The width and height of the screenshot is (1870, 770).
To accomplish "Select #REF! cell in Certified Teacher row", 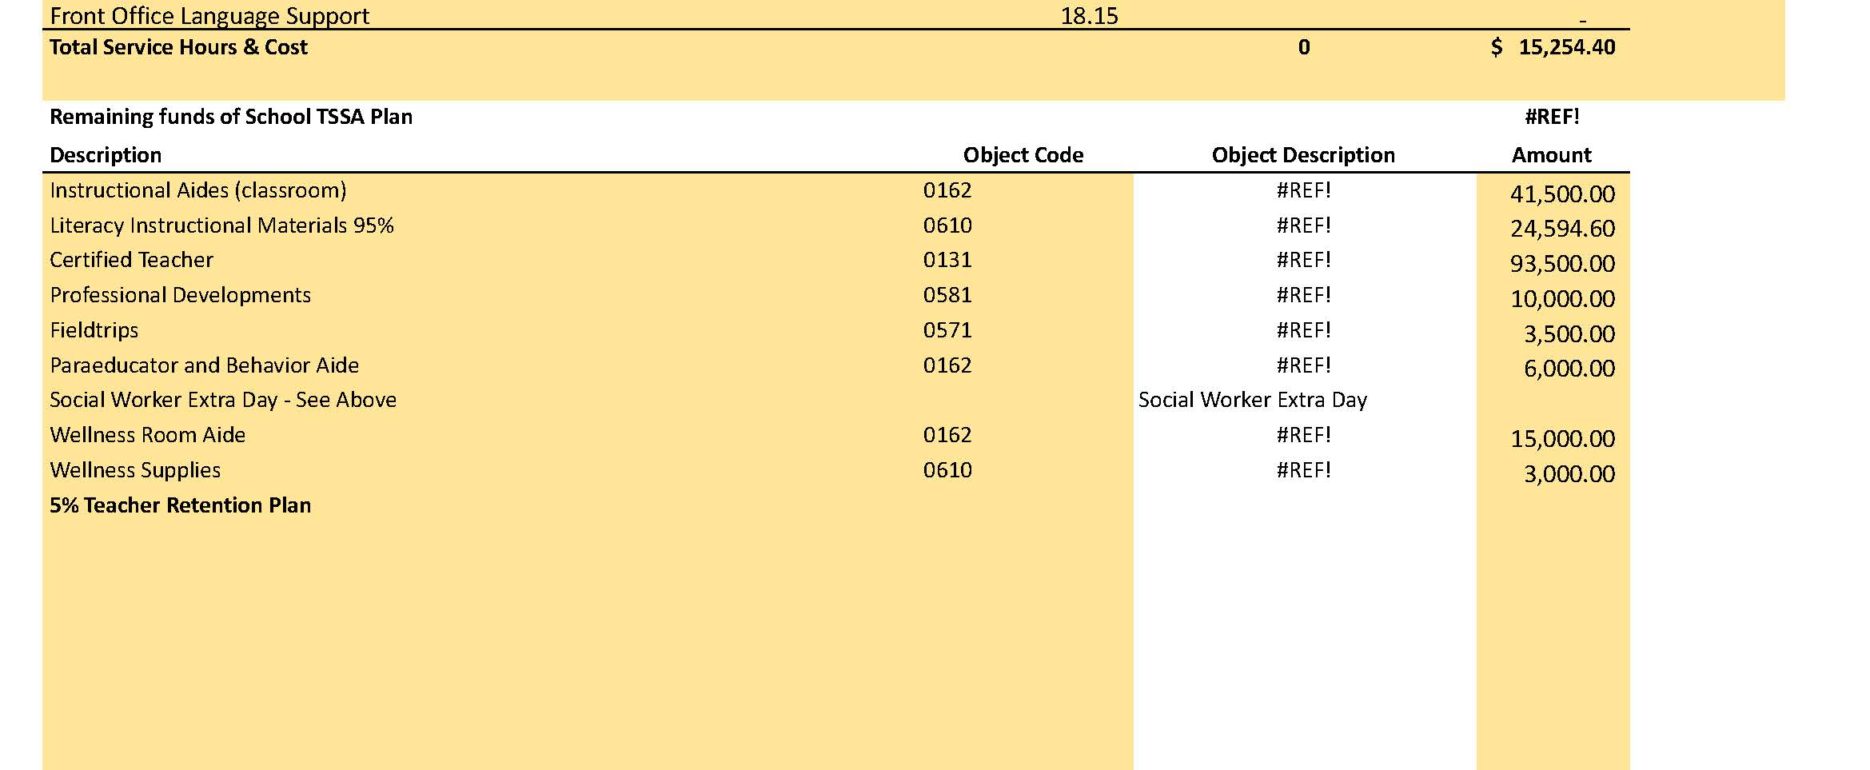I will [1303, 260].
